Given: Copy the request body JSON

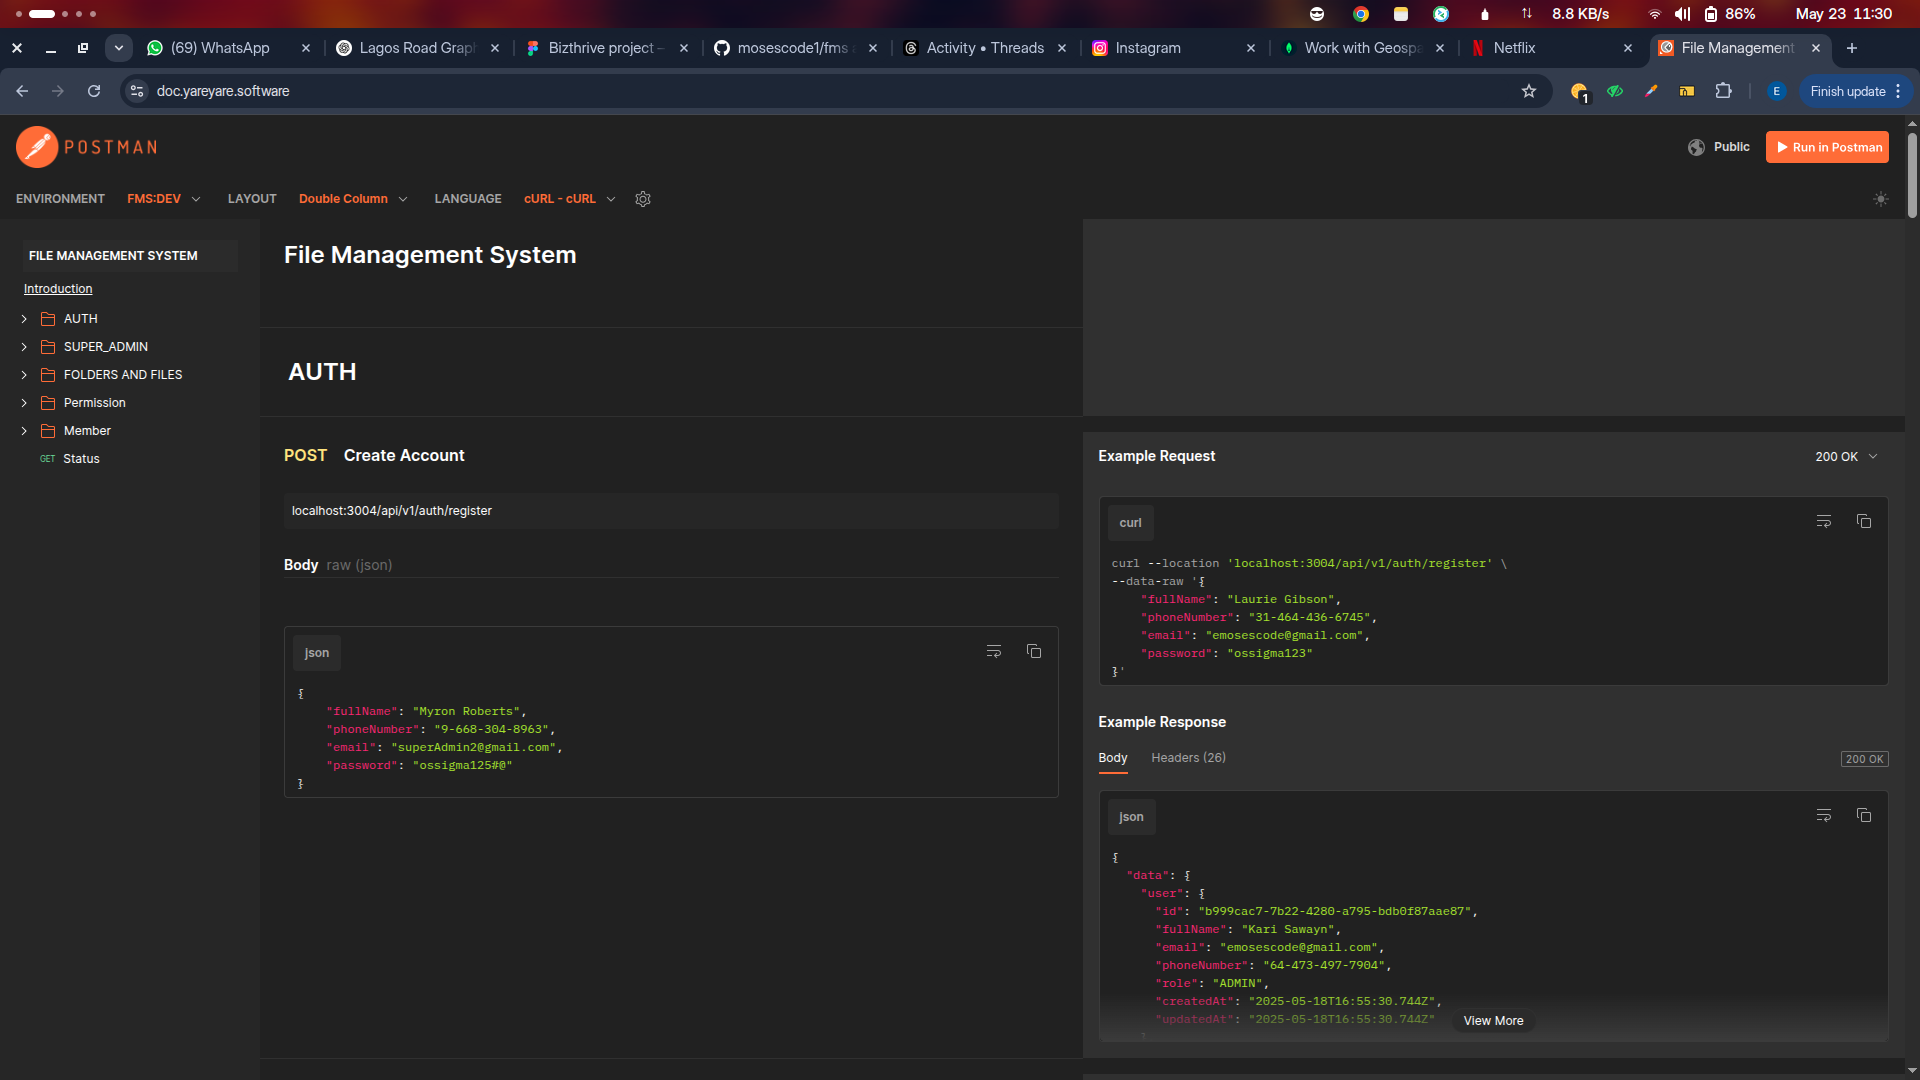Looking at the screenshot, I should point(1034,651).
